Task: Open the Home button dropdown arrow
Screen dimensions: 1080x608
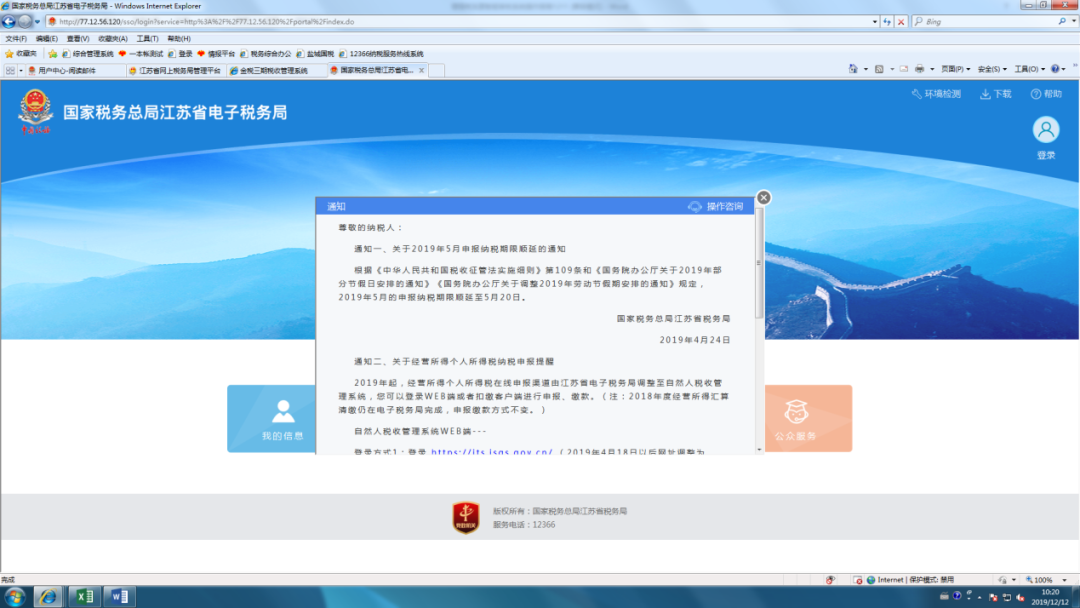Action: 866,69
